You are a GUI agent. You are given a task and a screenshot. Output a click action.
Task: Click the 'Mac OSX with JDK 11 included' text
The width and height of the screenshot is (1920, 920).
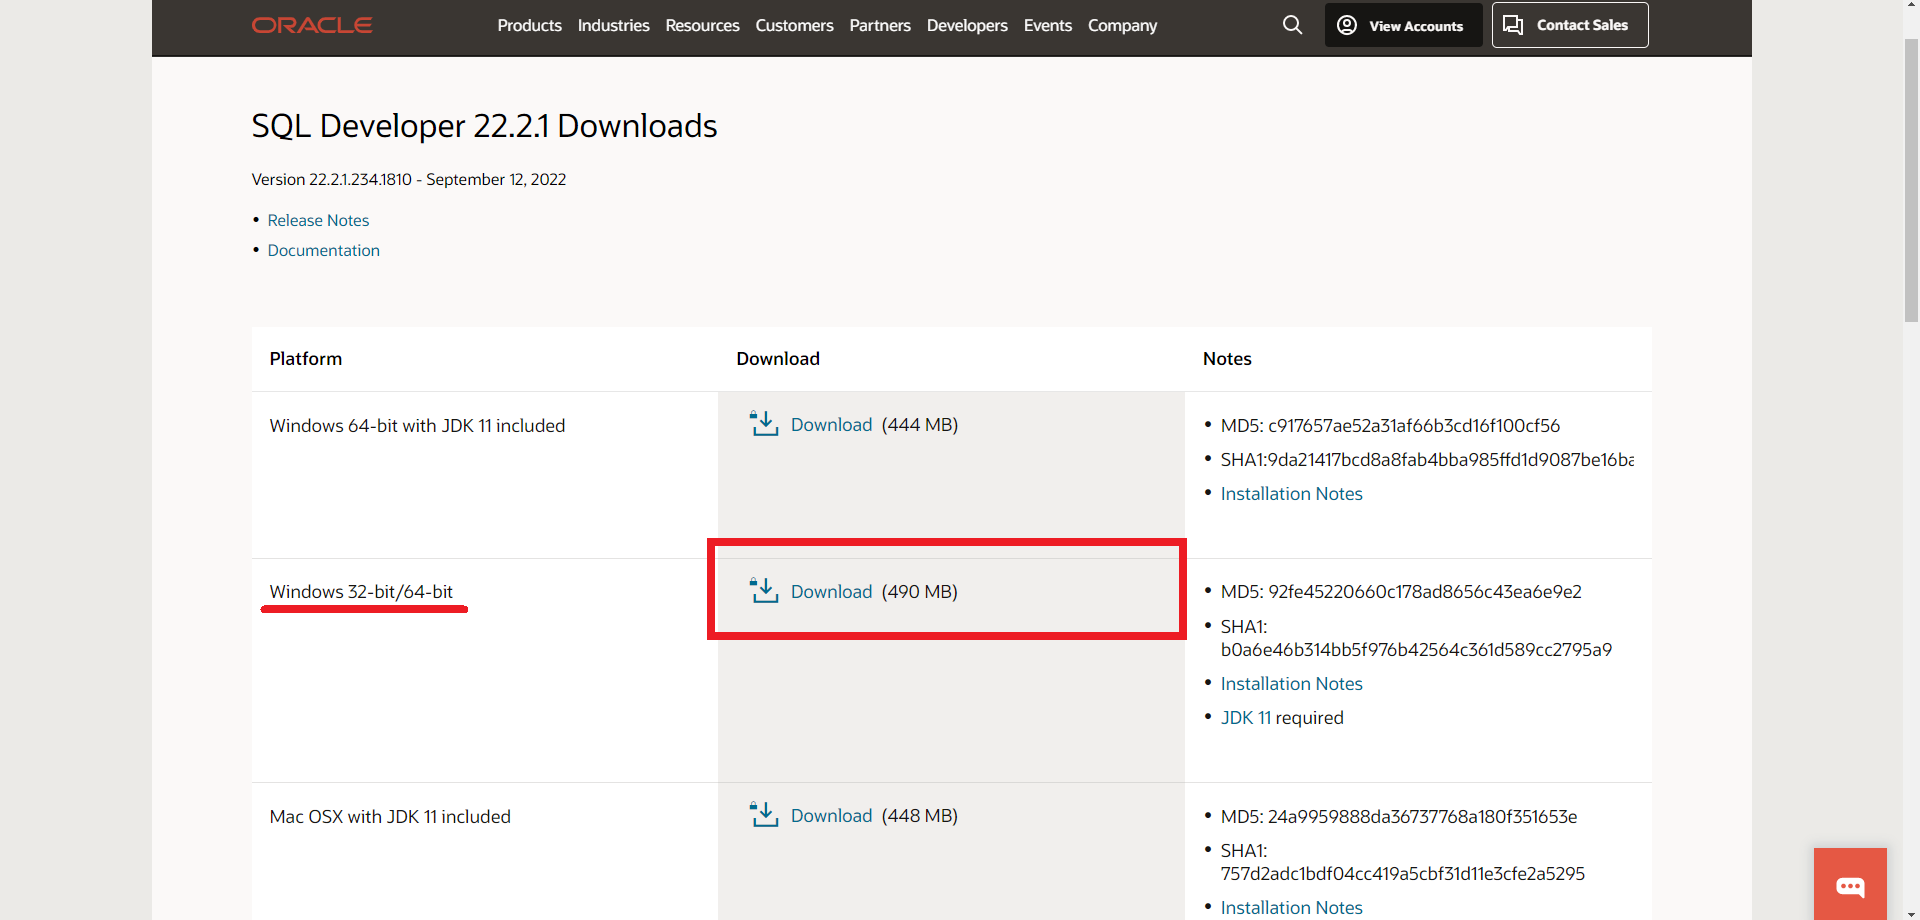pos(390,817)
